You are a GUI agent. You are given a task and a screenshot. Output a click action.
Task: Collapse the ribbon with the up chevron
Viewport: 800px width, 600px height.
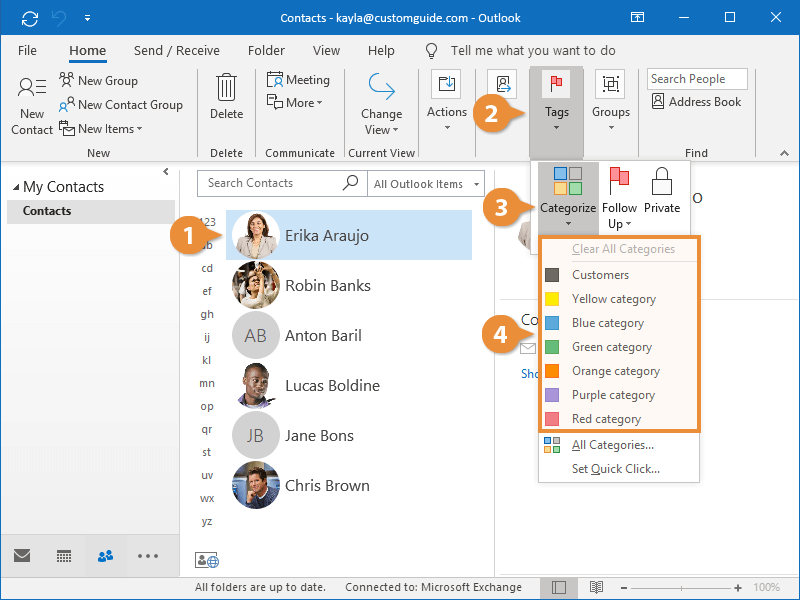pos(784,153)
